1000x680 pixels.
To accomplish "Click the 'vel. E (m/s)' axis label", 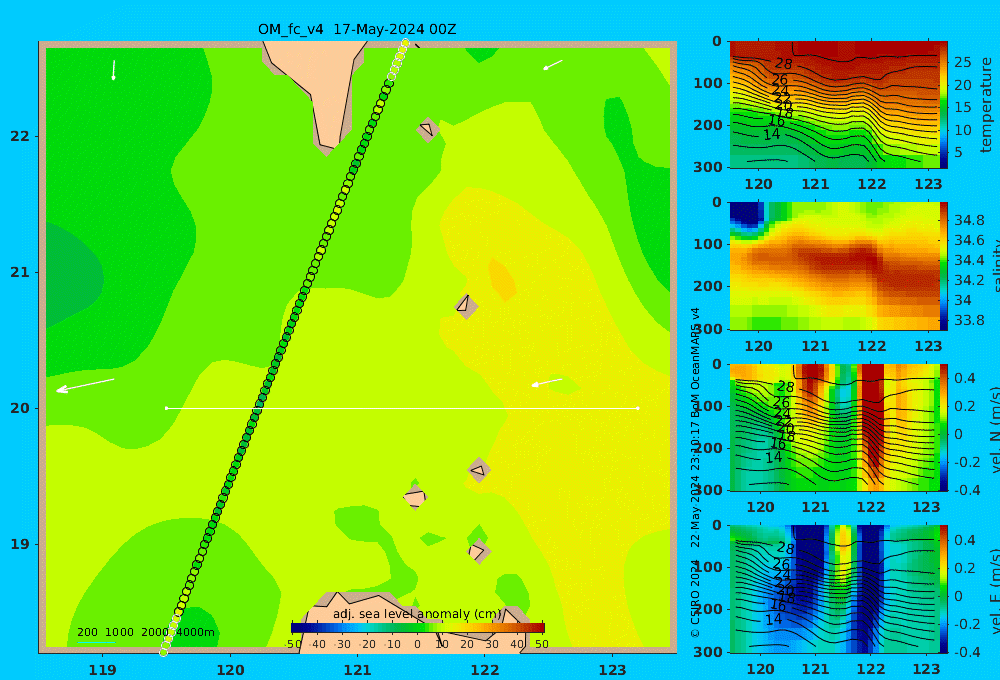I will click(x=994, y=591).
